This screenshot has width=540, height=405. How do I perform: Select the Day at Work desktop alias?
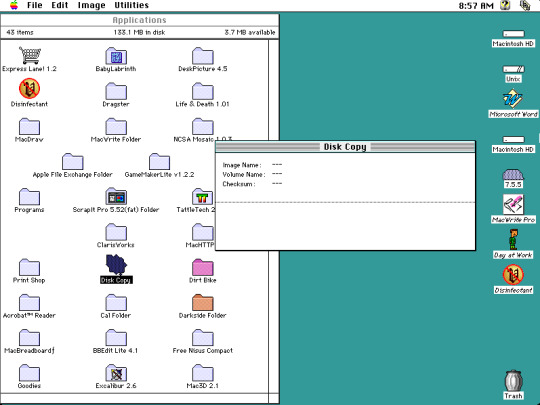coord(513,240)
